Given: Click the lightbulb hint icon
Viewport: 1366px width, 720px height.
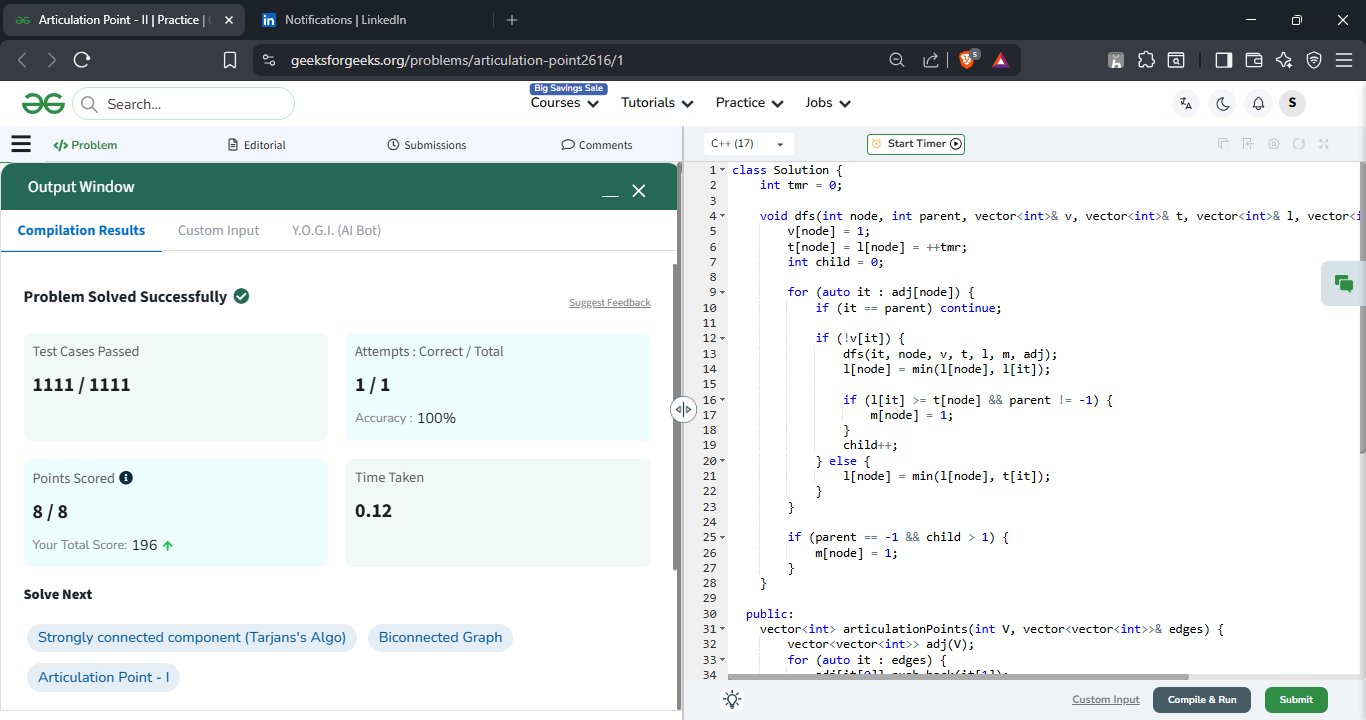Looking at the screenshot, I should (732, 700).
